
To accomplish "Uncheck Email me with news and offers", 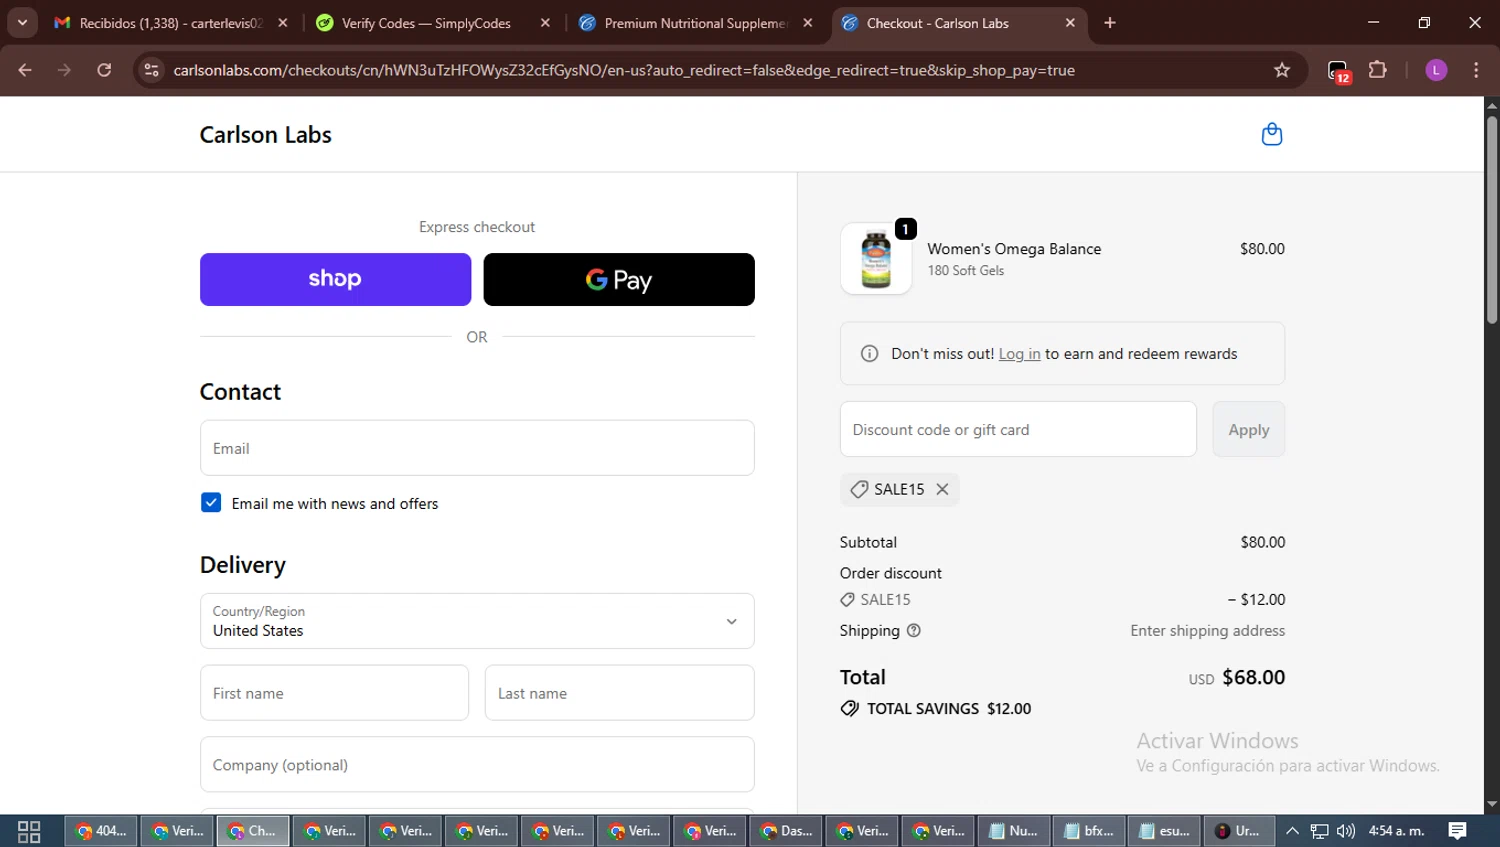I will 211,503.
